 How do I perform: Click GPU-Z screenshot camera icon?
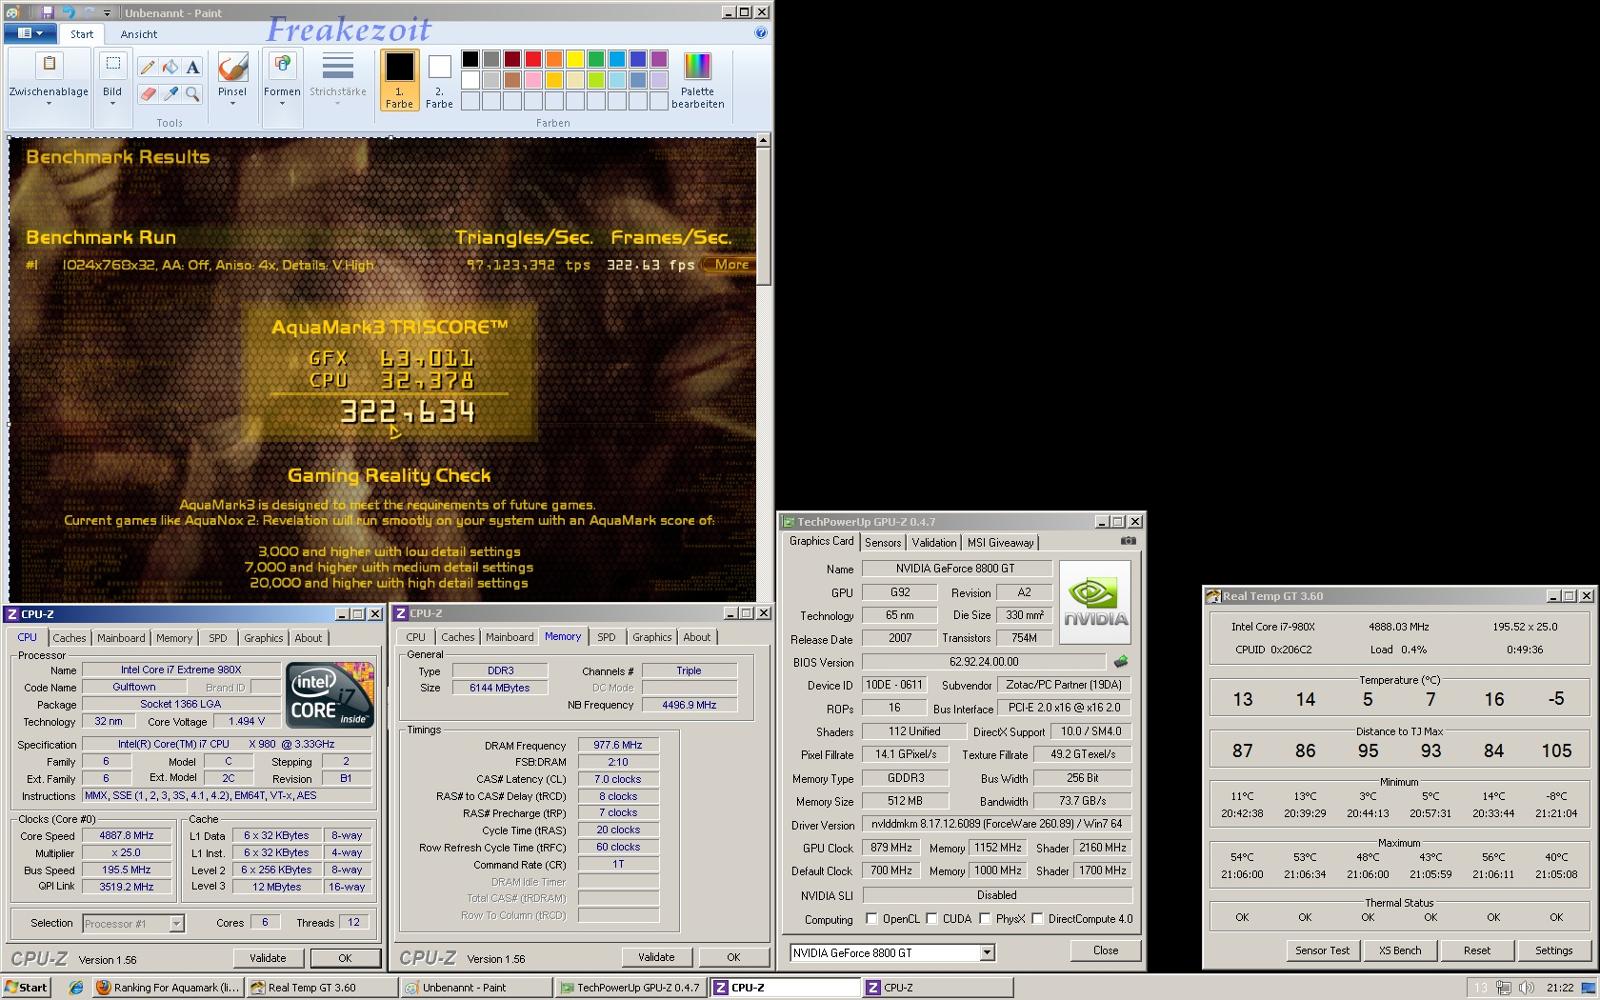click(1128, 541)
